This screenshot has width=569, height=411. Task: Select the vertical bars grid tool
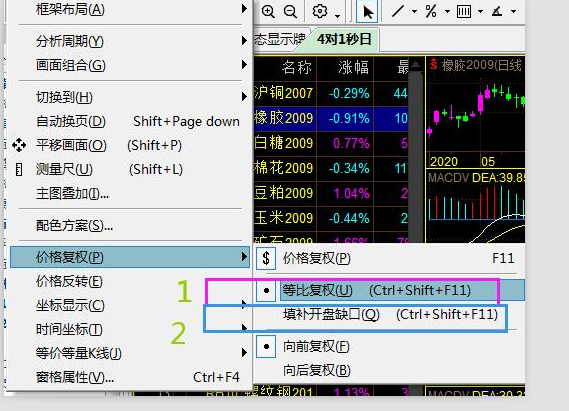click(x=464, y=12)
